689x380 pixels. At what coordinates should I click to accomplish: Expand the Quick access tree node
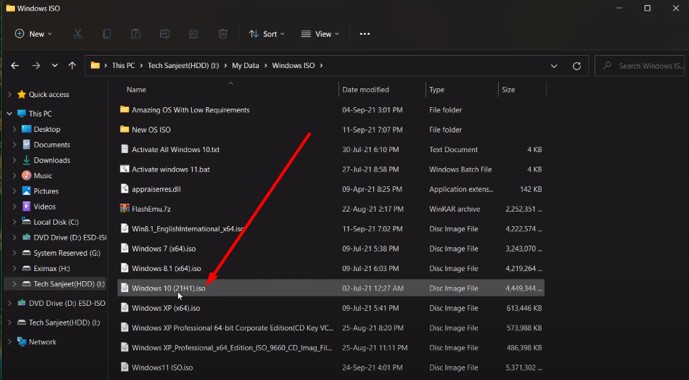[9, 94]
